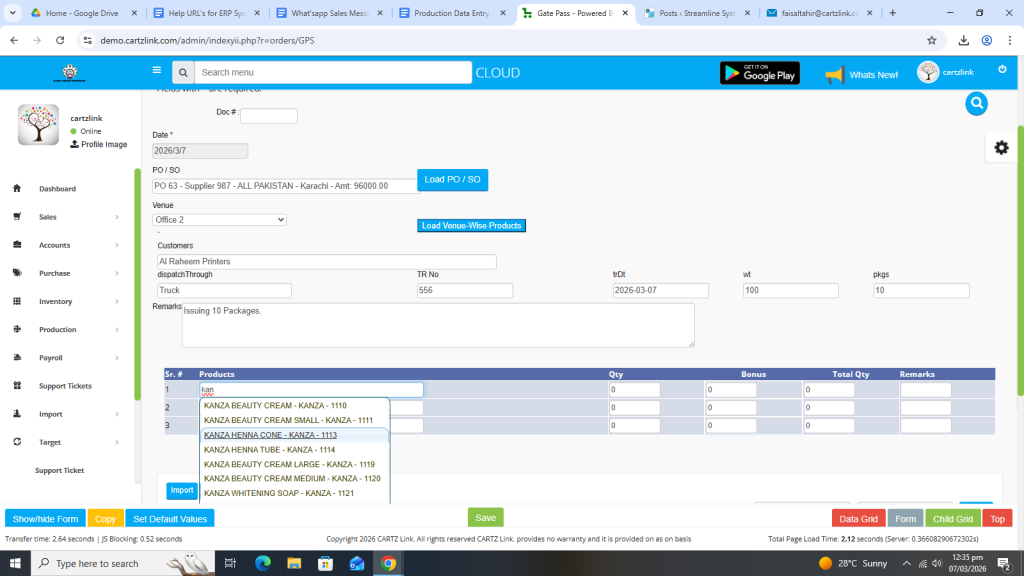Click the Load PO / SO button
Image resolution: width=1024 pixels, height=576 pixels.
(x=452, y=180)
